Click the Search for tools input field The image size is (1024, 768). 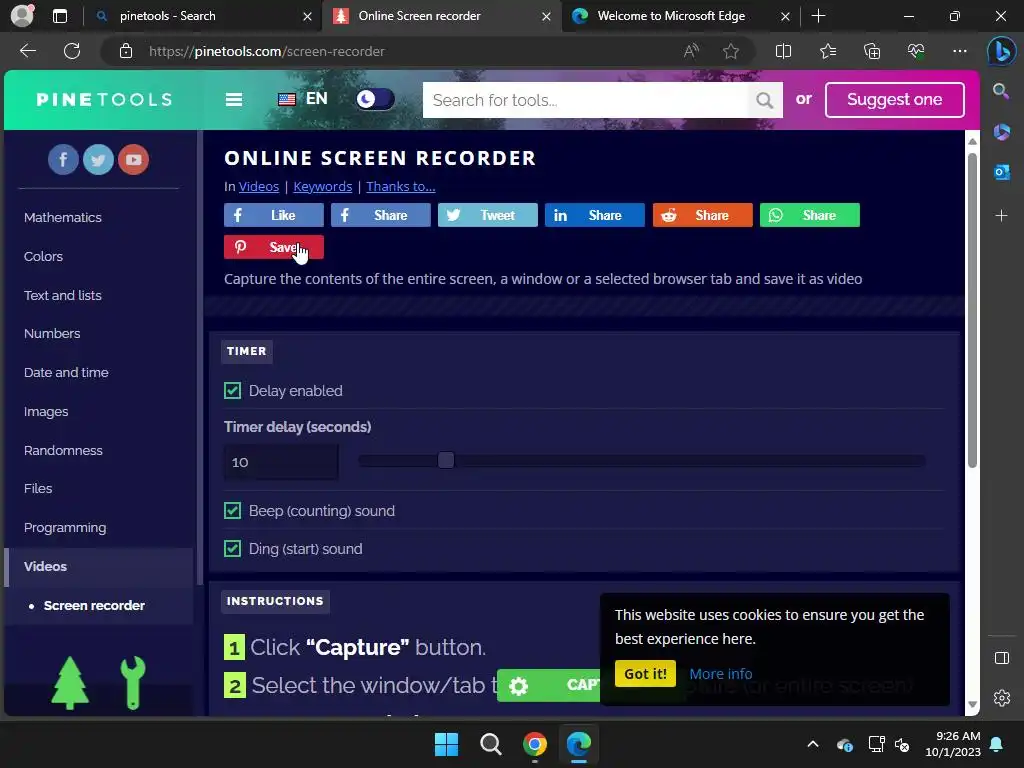[585, 100]
